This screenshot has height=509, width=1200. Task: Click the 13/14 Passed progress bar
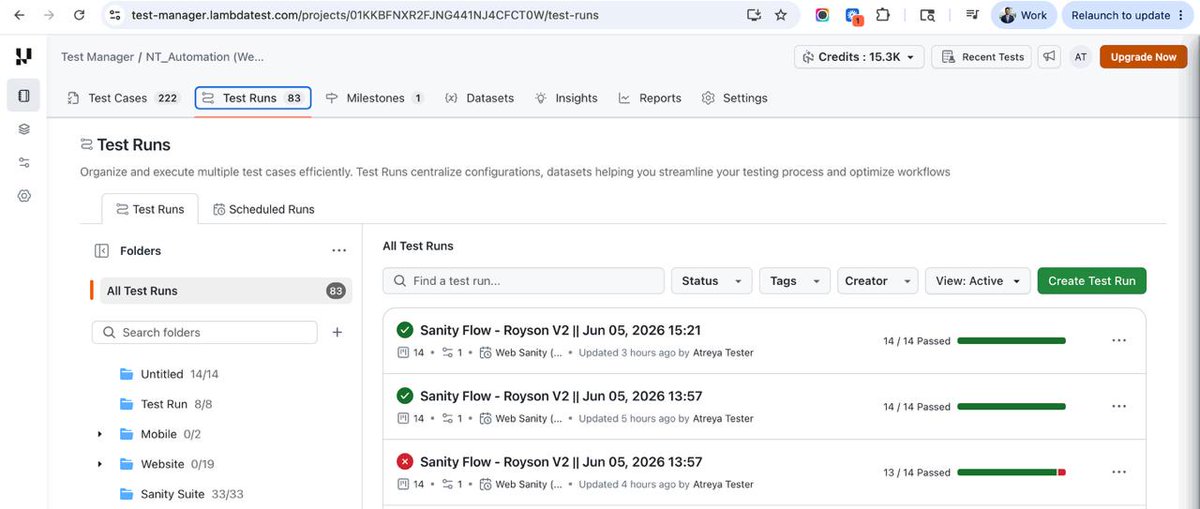[x=1011, y=472]
